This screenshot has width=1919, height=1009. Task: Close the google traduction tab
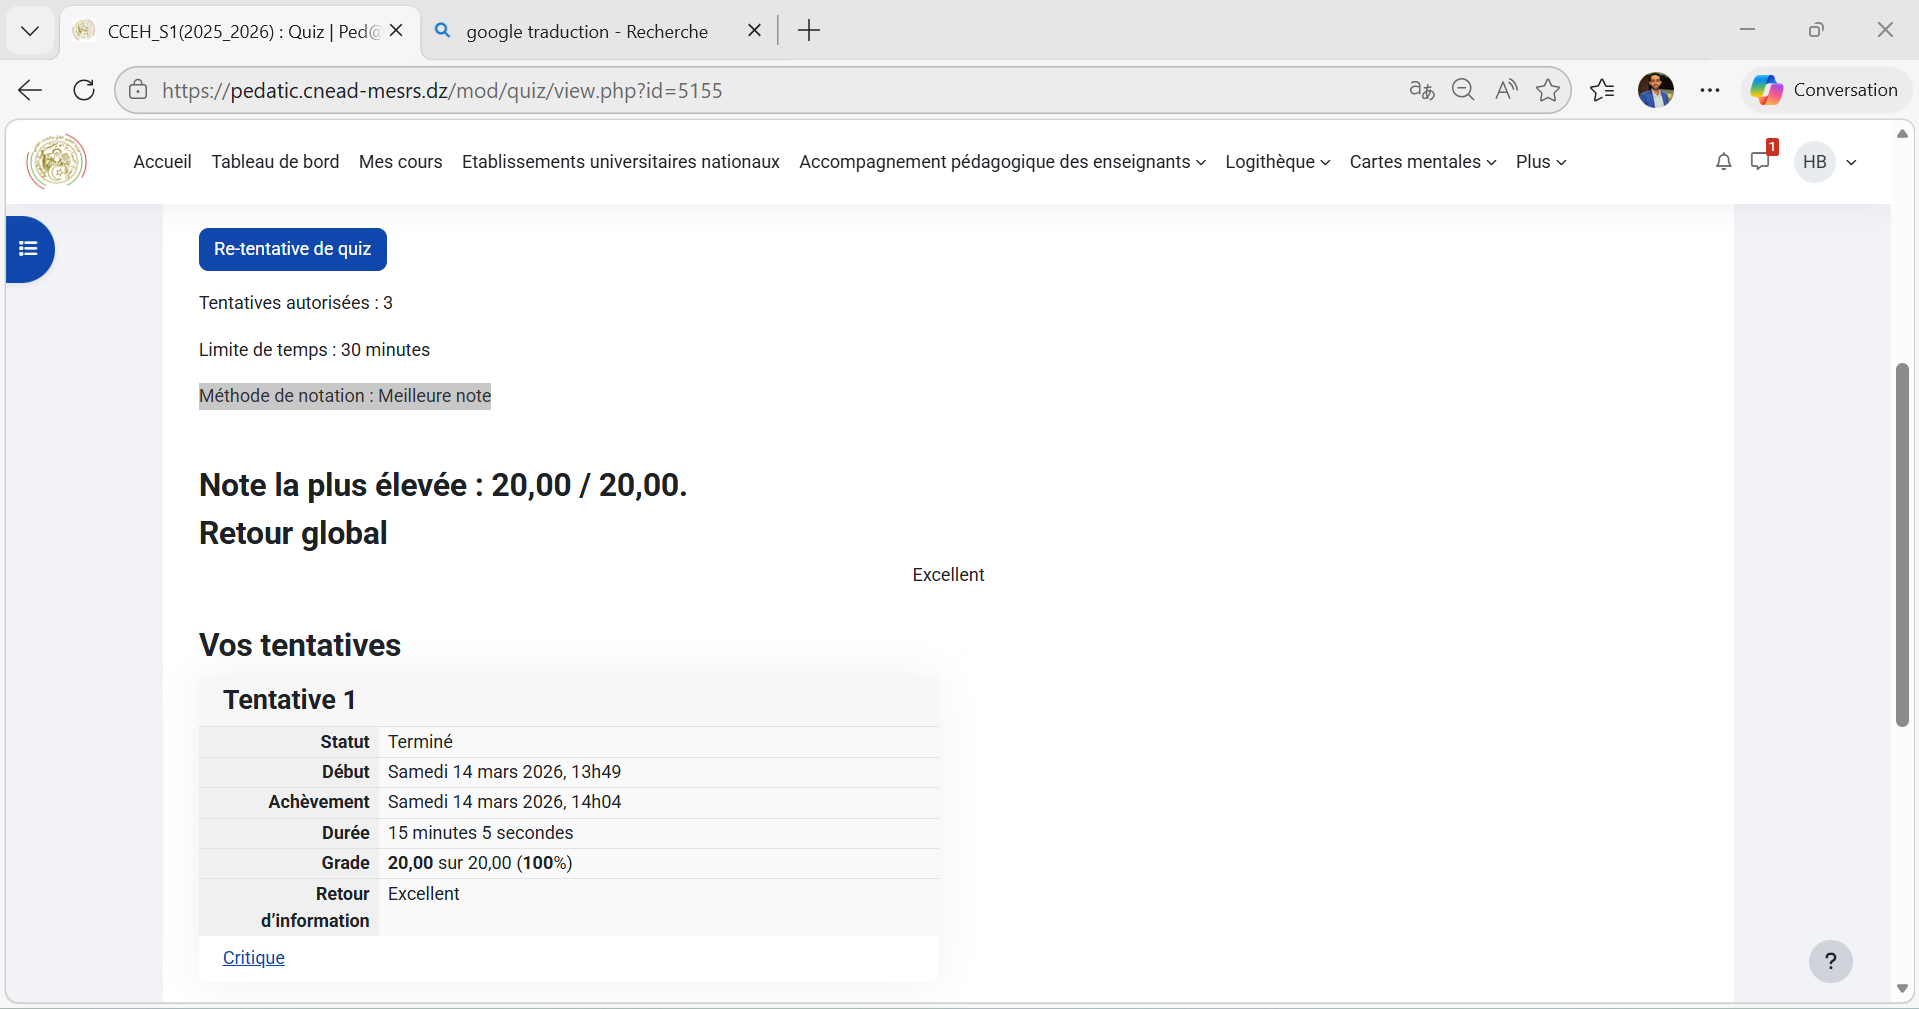pyautogui.click(x=754, y=31)
